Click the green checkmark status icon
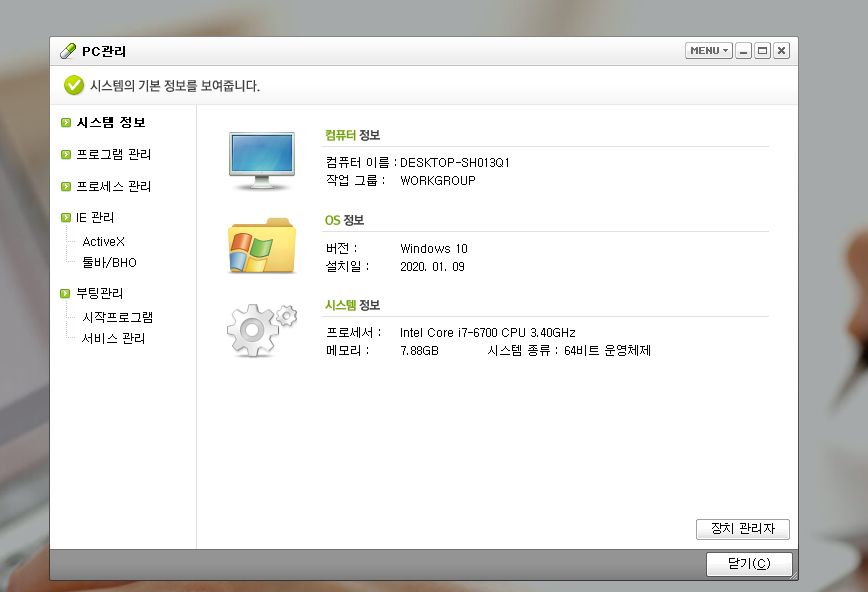This screenshot has width=868, height=592. click(74, 85)
